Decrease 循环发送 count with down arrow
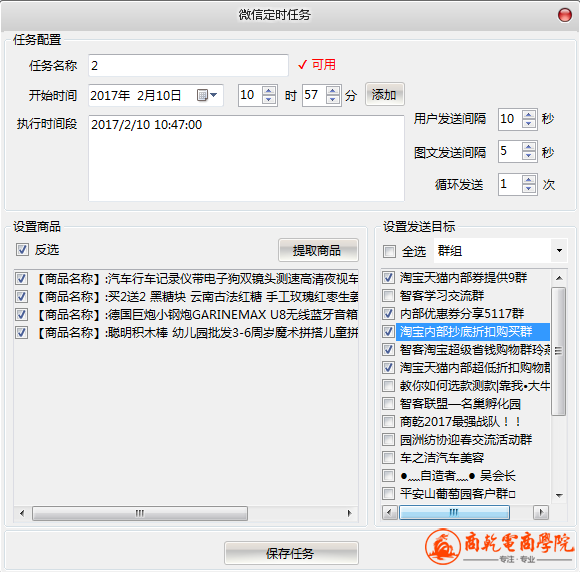 point(529,189)
